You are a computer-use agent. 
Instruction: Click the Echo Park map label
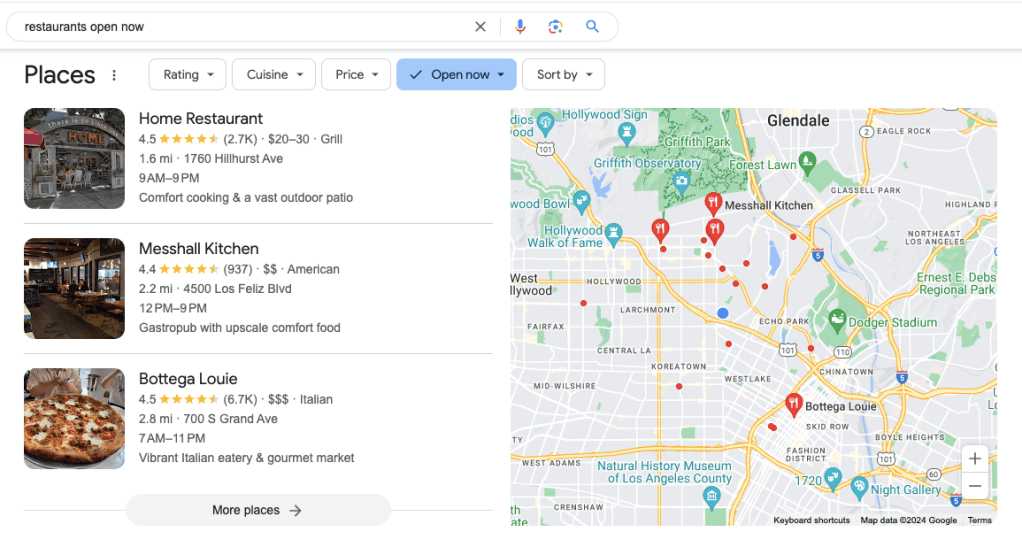784,321
